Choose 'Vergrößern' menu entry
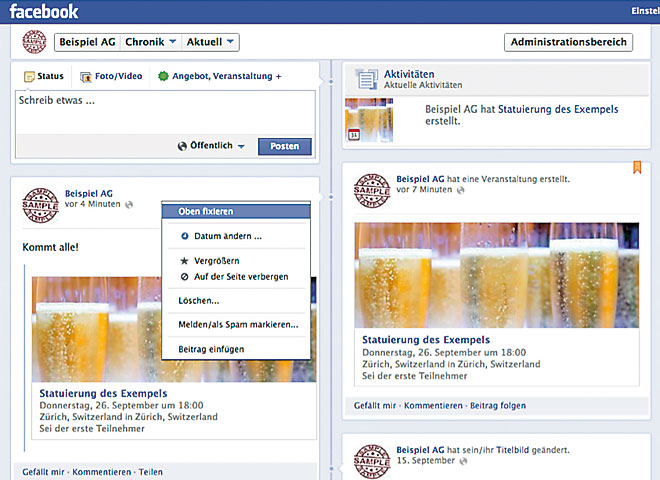660x480 pixels. (x=236, y=261)
